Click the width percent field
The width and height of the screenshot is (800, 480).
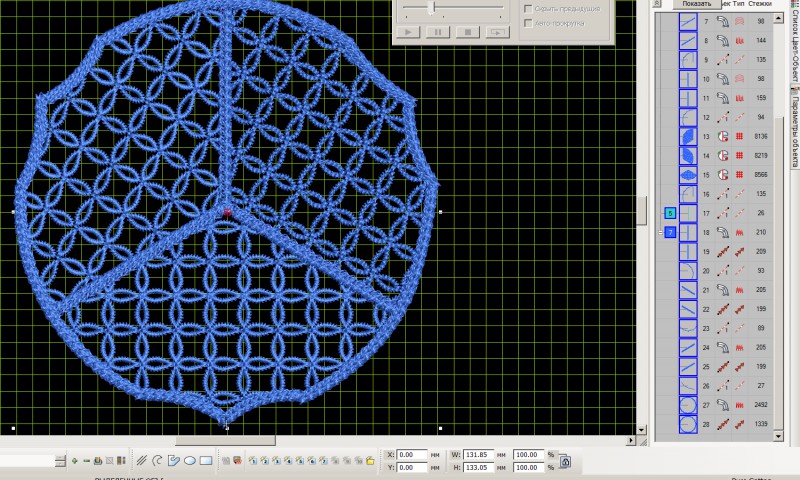coord(528,454)
